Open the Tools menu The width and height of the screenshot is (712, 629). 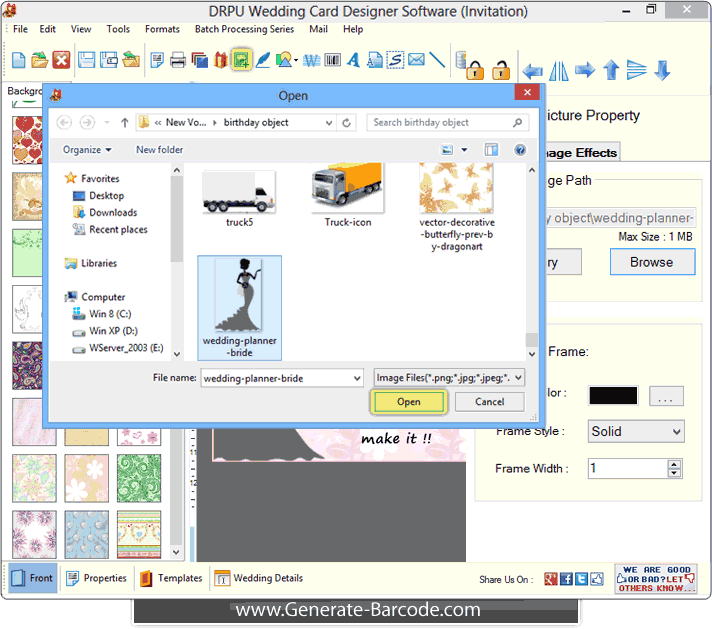click(x=118, y=29)
